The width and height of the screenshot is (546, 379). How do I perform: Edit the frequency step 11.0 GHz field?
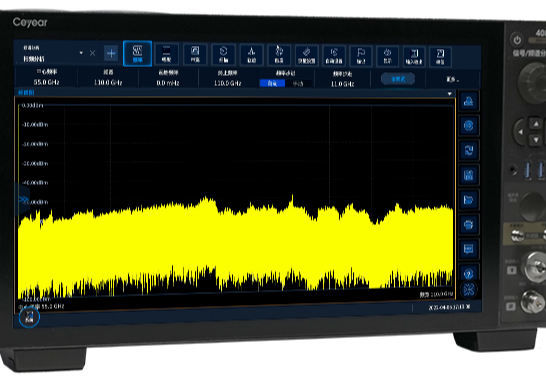(342, 79)
